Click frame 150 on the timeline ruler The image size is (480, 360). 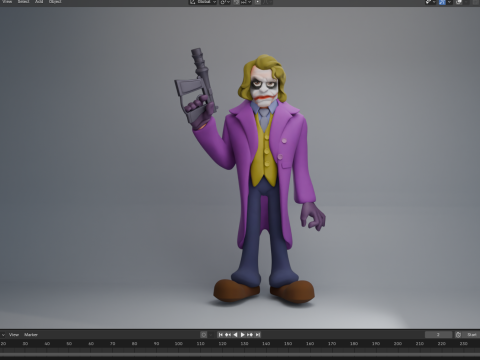tap(288, 343)
